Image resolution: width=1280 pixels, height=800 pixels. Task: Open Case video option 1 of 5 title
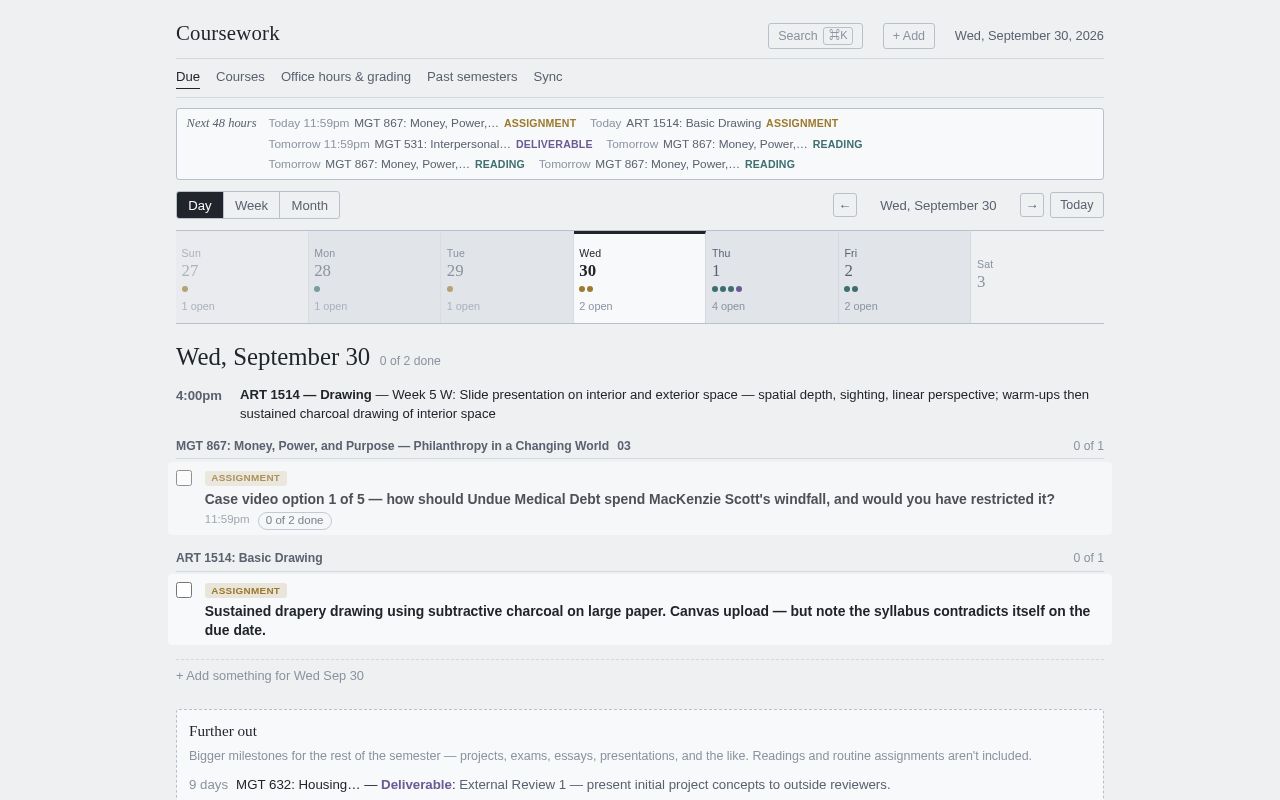[630, 499]
